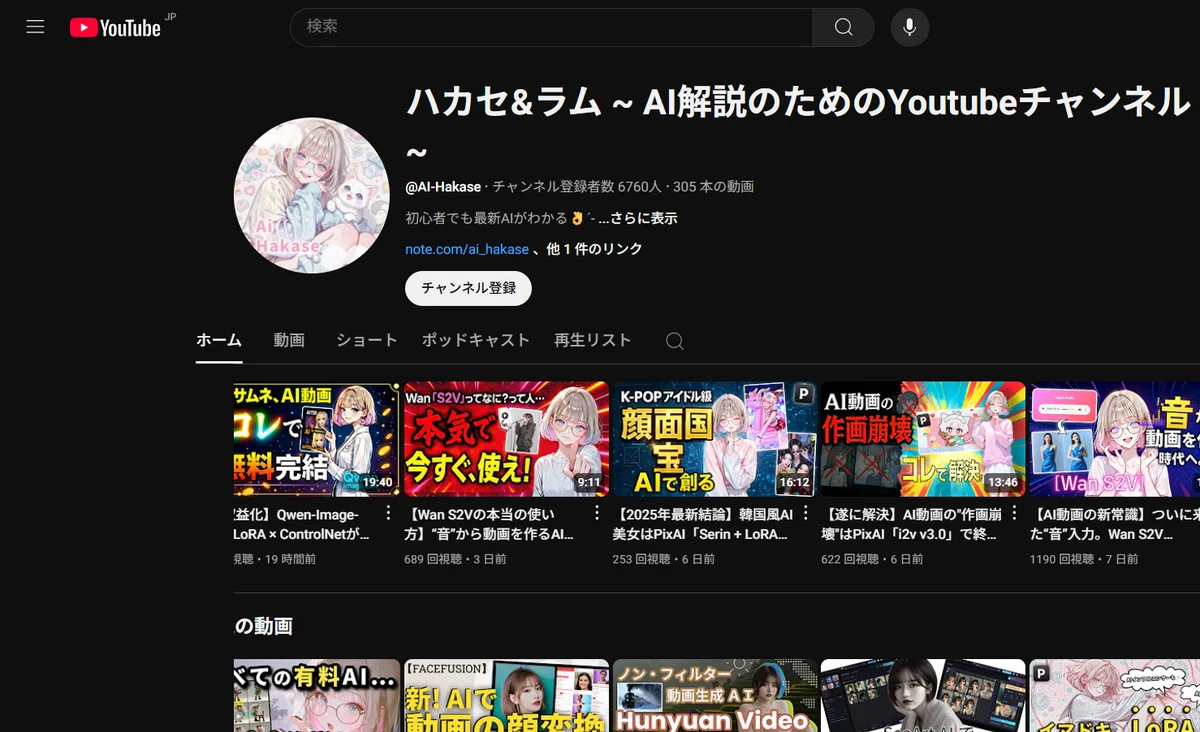Image resolution: width=1200 pixels, height=732 pixels.
Task: Click 689 回視聴・3 日前 metadata
Action: [455, 559]
